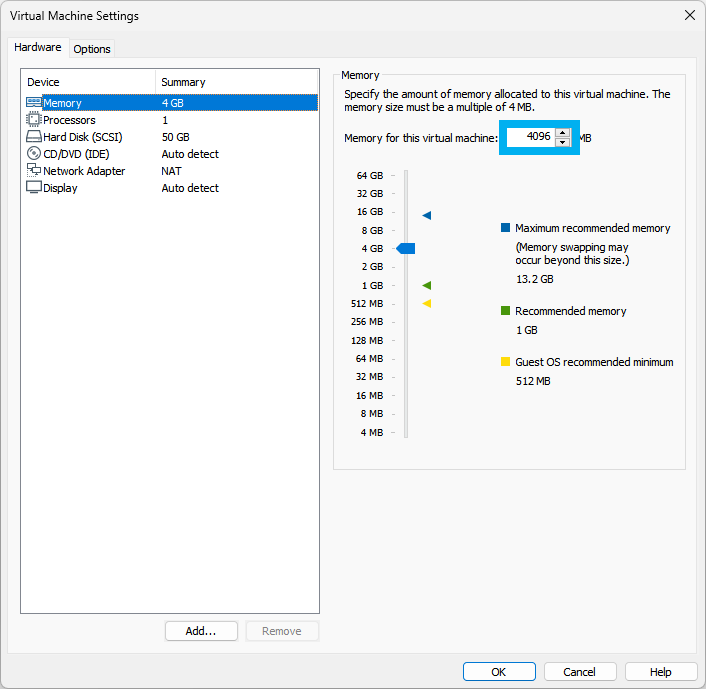Viewport: 706px width, 689px height.
Task: Click the 8 MB scale label
Action: [x=371, y=413]
